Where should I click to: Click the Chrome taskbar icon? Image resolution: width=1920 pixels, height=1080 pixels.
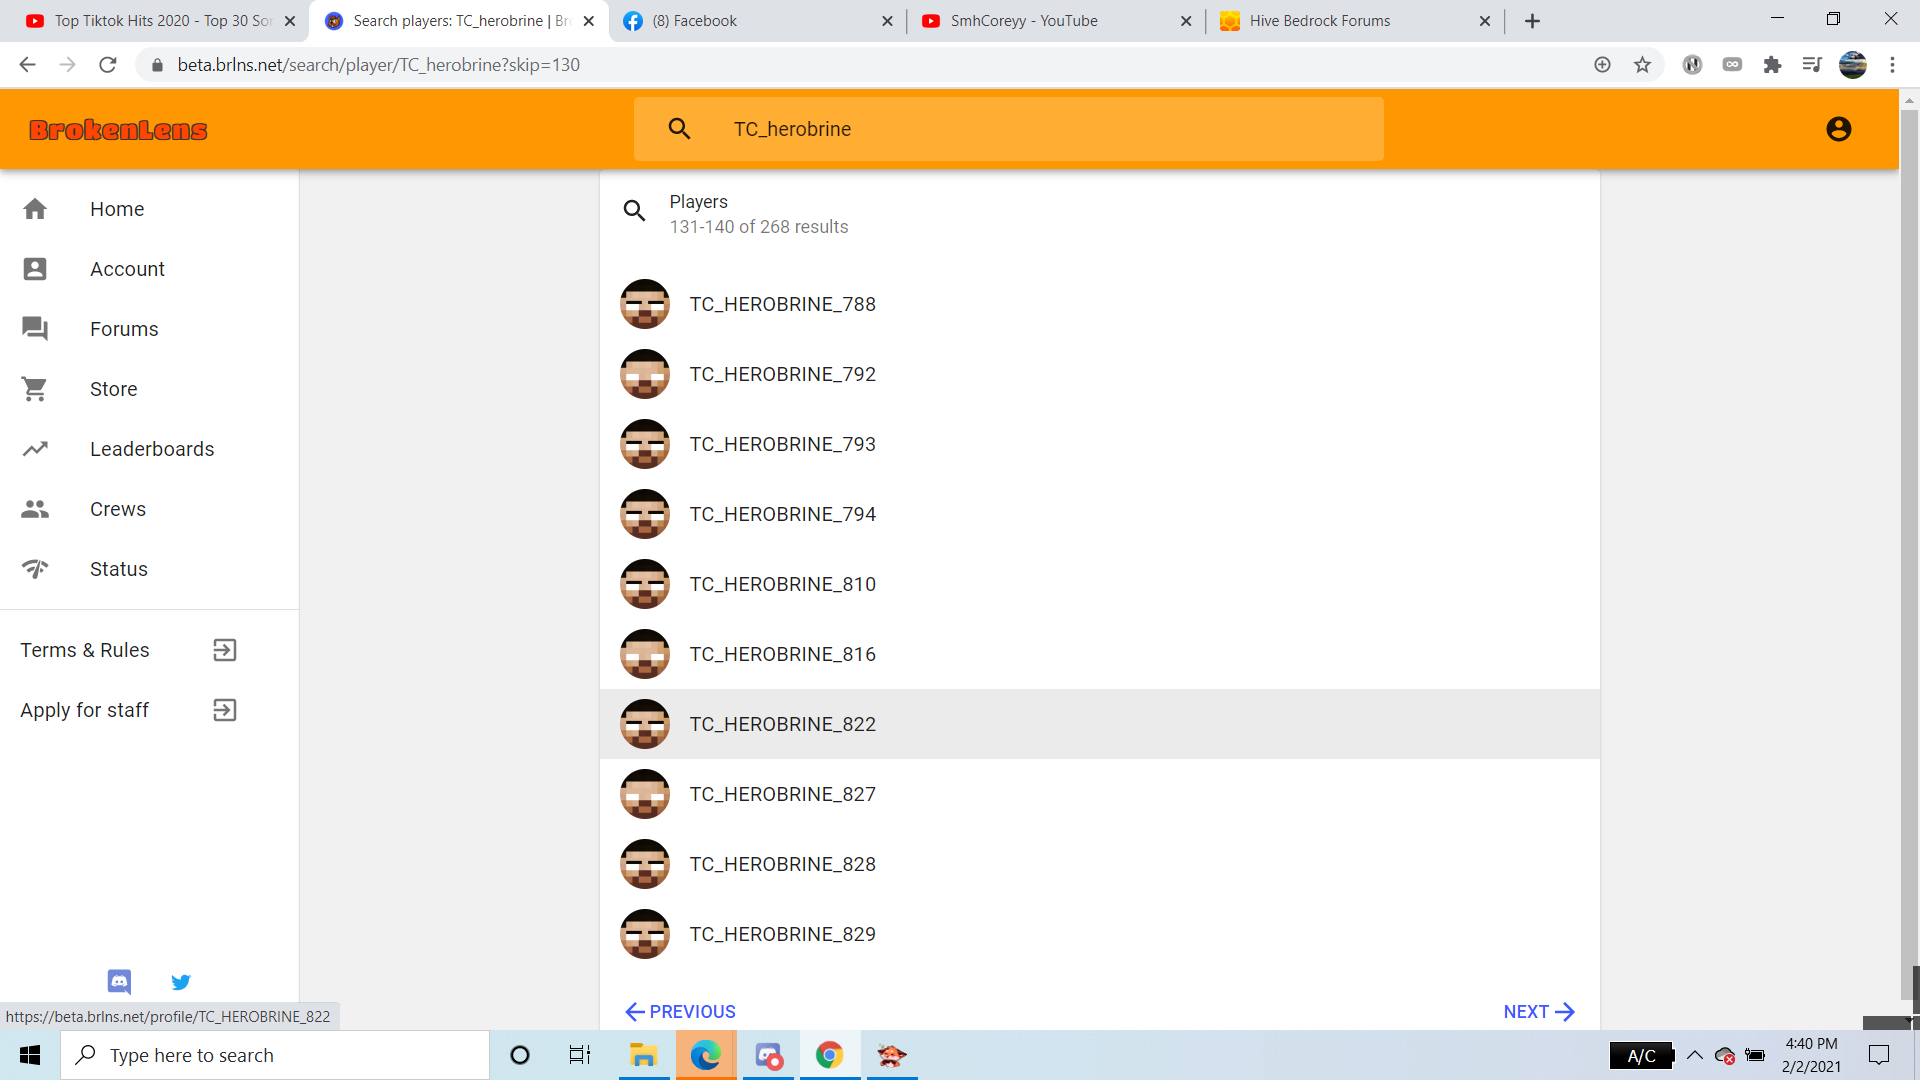[829, 1055]
